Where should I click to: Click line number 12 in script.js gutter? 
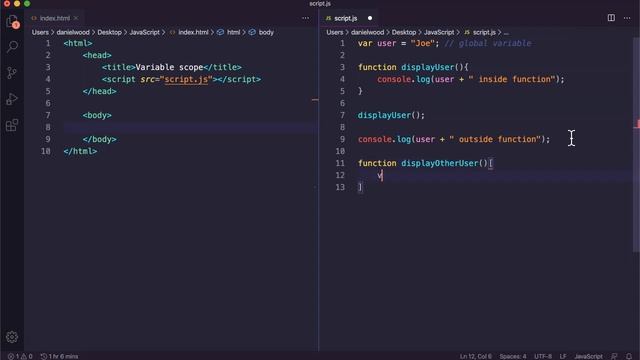[x=340, y=175]
